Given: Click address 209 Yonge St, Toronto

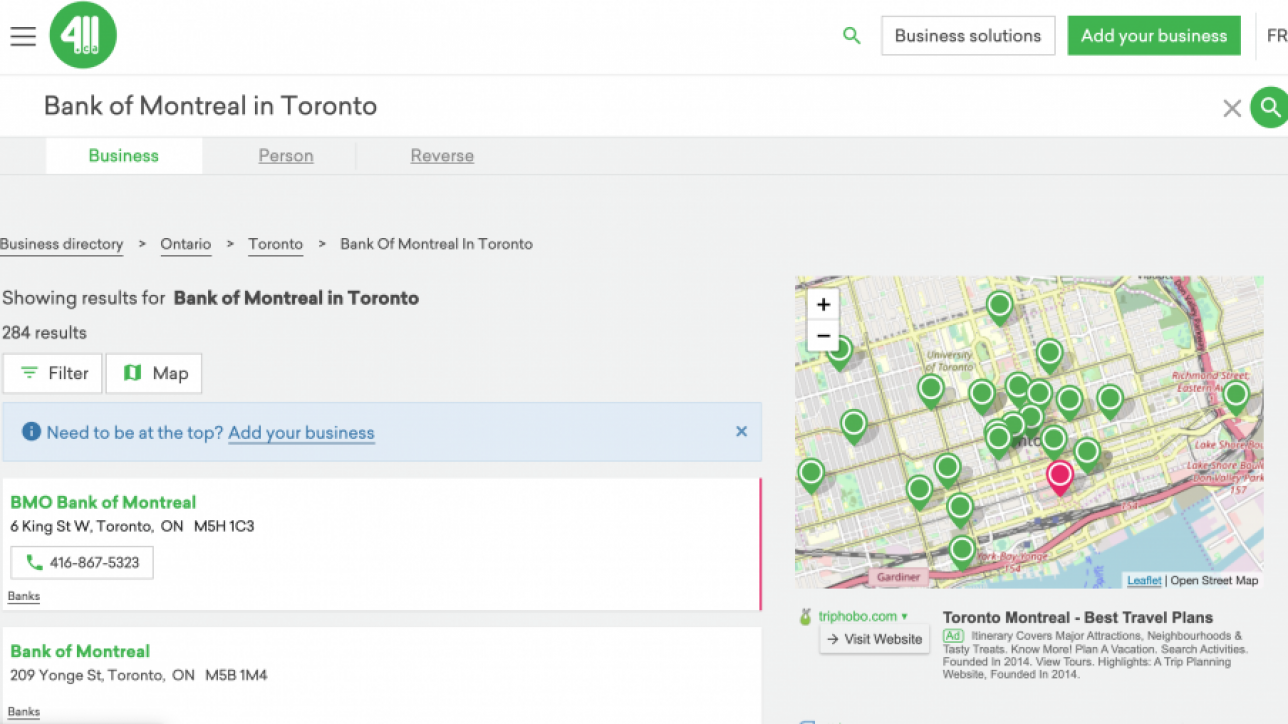Looking at the screenshot, I should point(139,675).
